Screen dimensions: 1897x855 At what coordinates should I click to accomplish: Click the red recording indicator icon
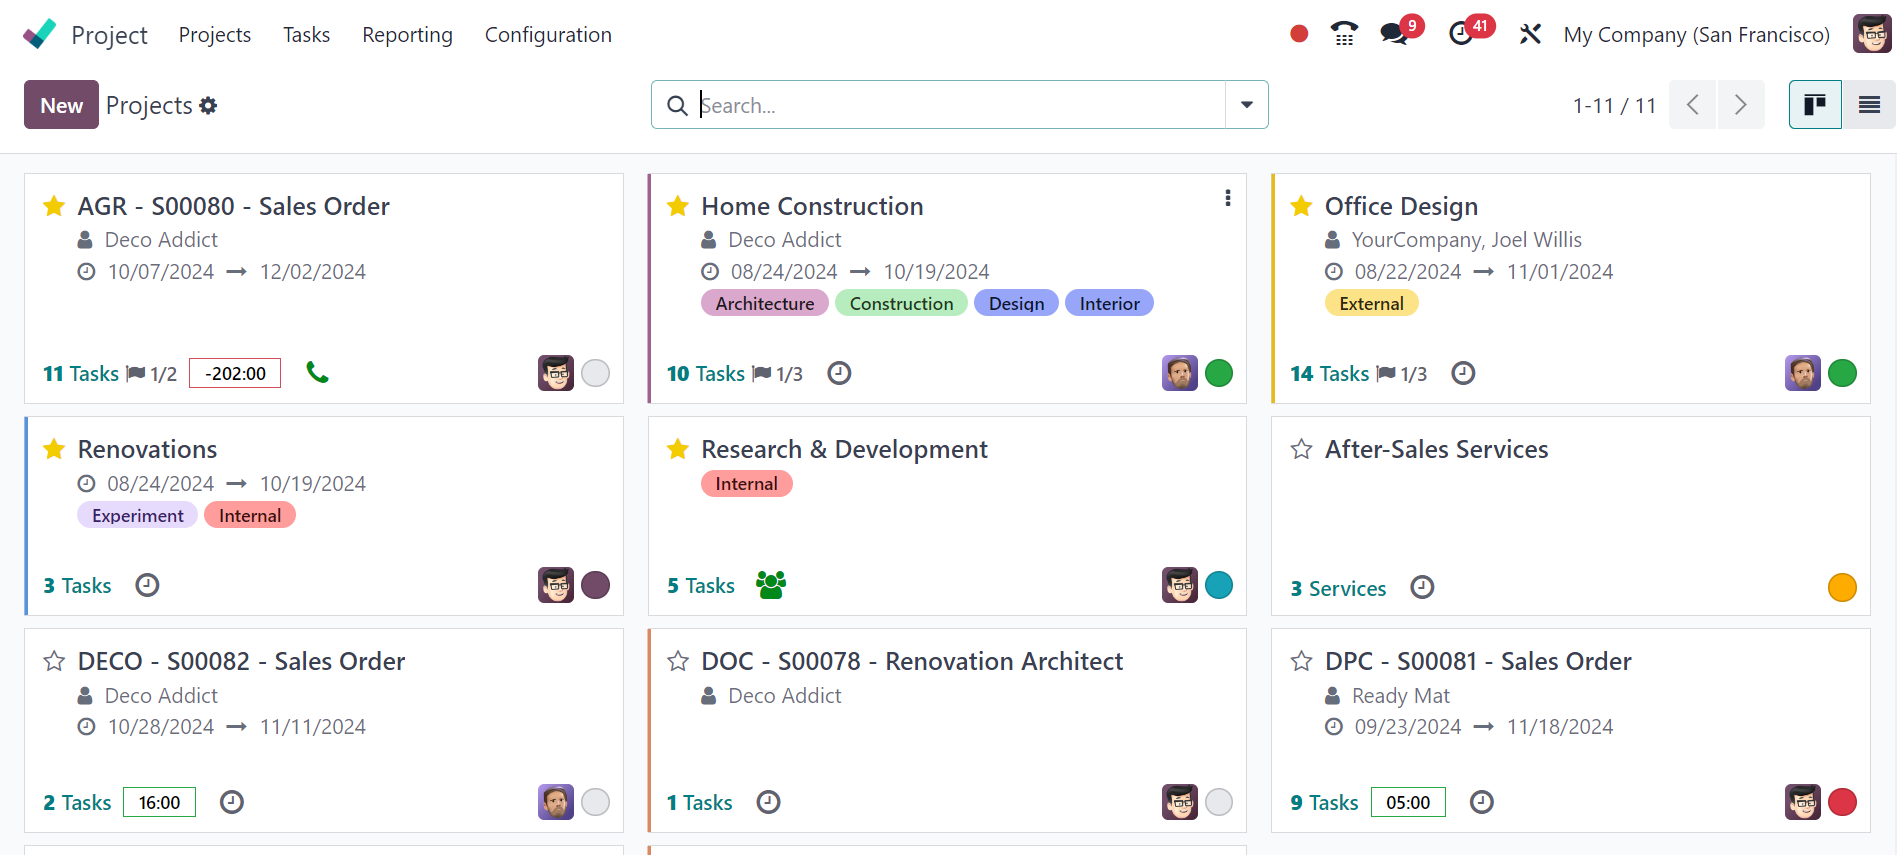pos(1299,34)
